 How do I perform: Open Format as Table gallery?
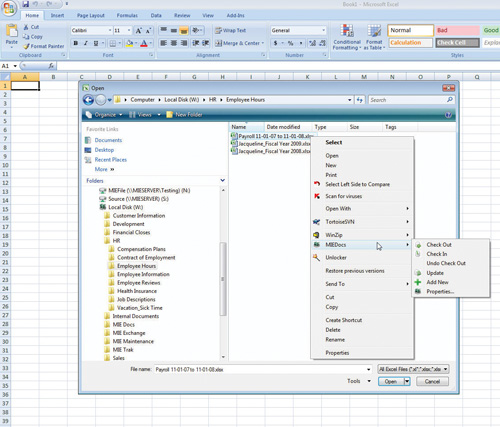tap(374, 37)
